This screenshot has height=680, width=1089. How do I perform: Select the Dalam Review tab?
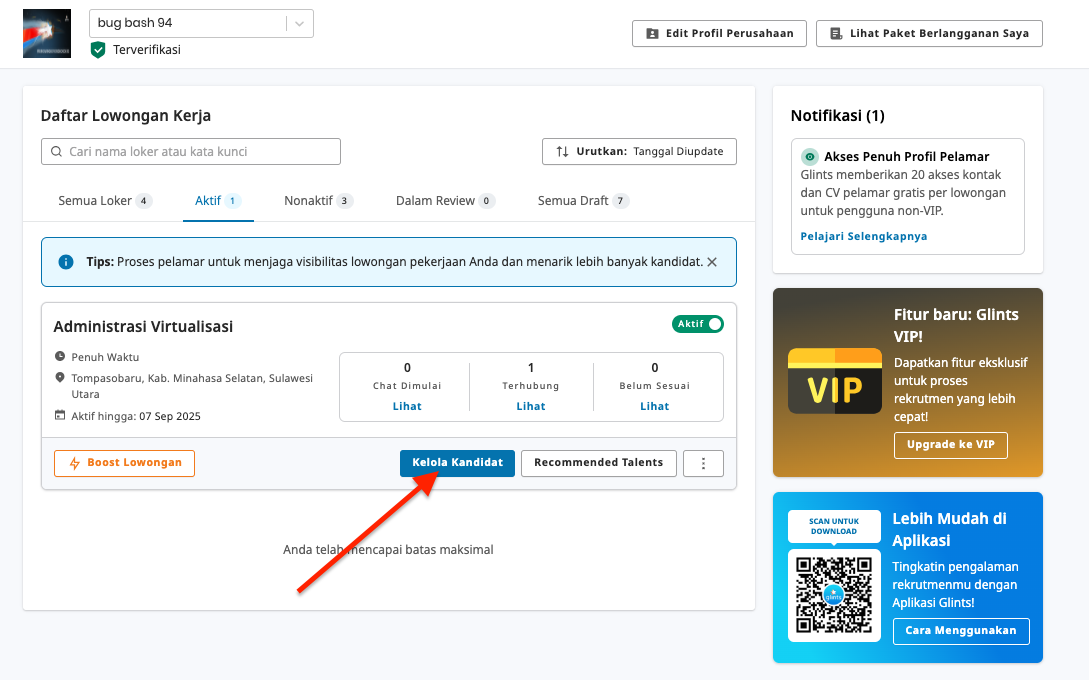point(445,200)
